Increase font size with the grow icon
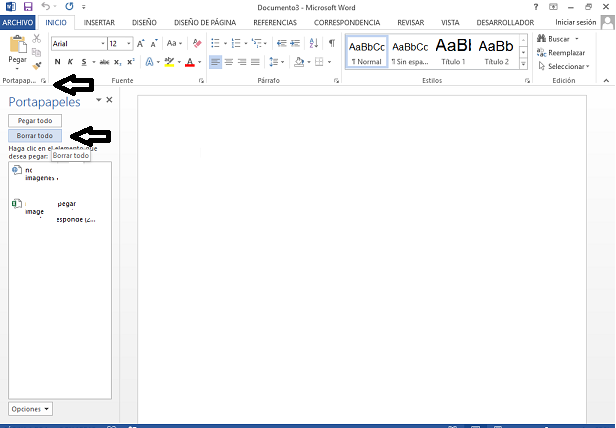616x428 pixels. tap(140, 44)
